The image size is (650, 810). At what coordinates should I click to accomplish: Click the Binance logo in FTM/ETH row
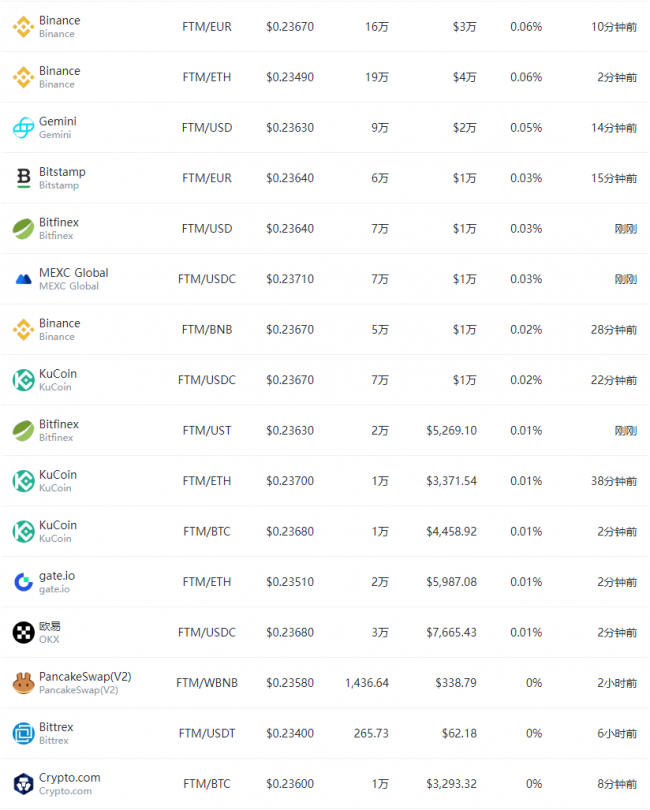[23, 77]
